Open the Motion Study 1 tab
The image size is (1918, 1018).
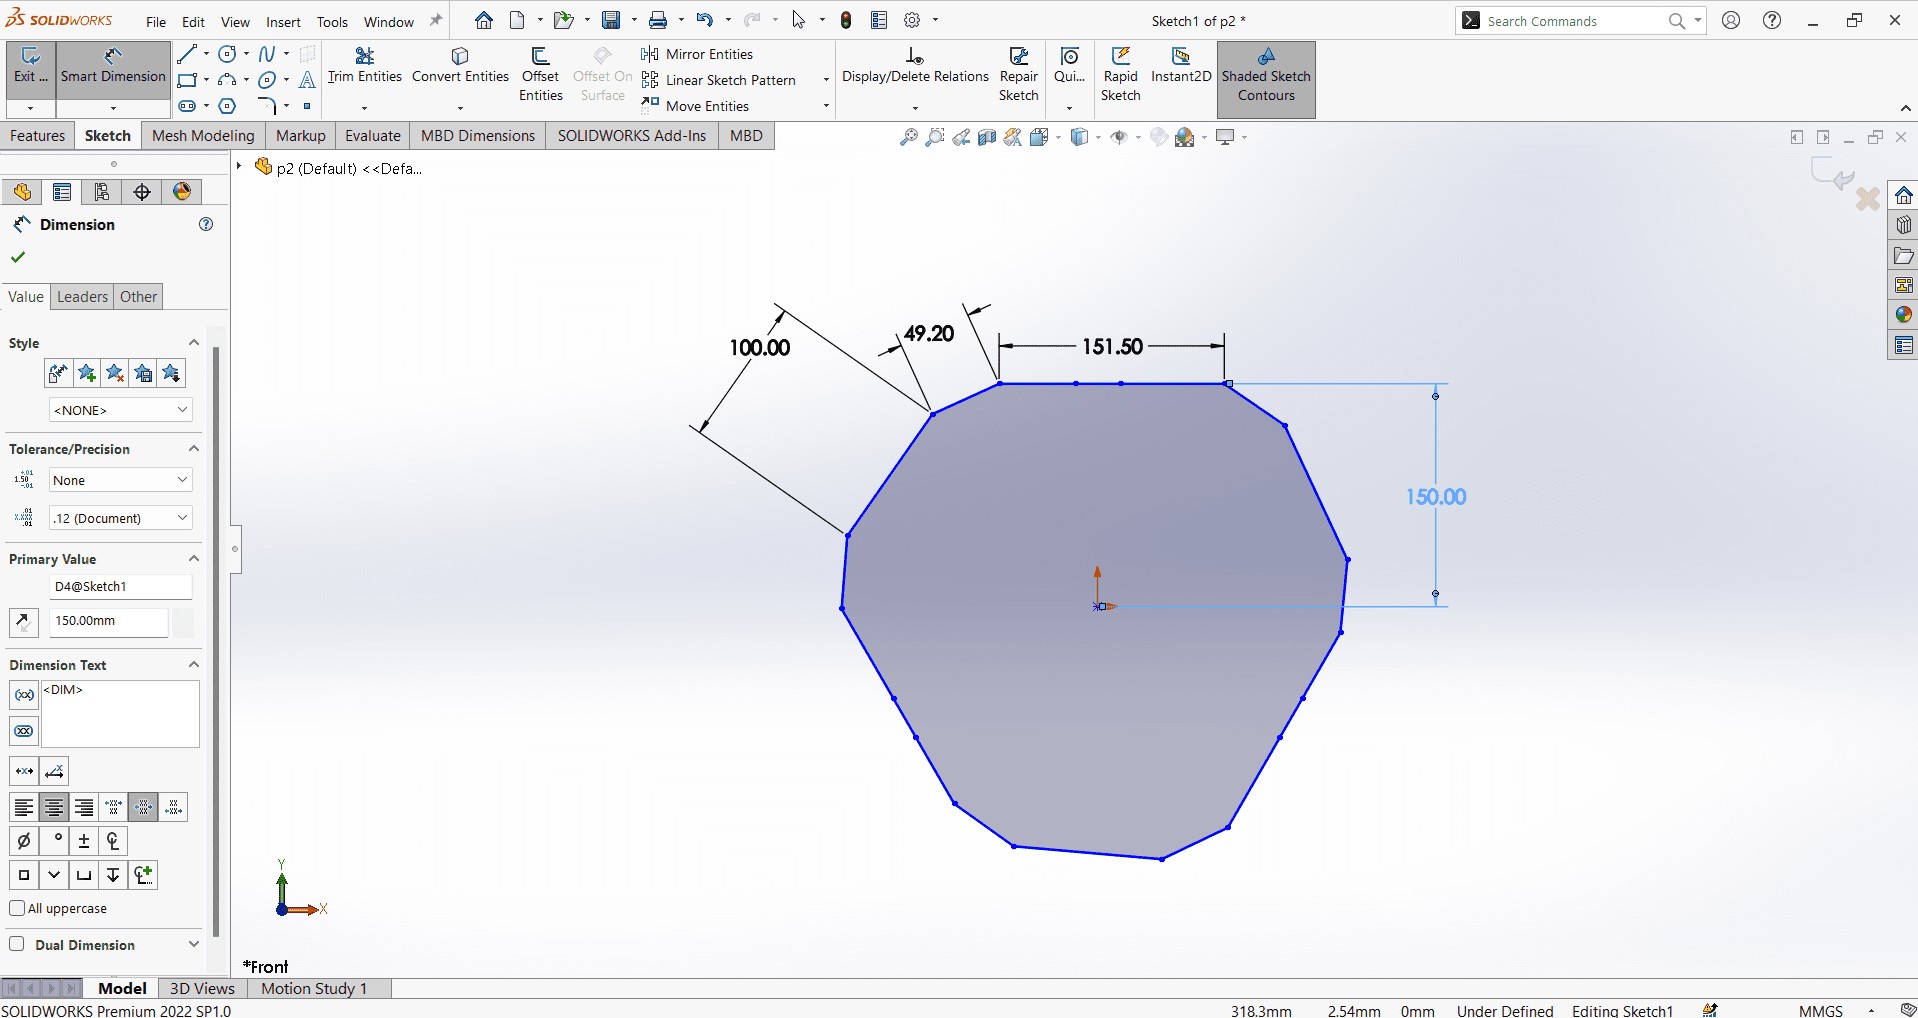[x=314, y=988]
